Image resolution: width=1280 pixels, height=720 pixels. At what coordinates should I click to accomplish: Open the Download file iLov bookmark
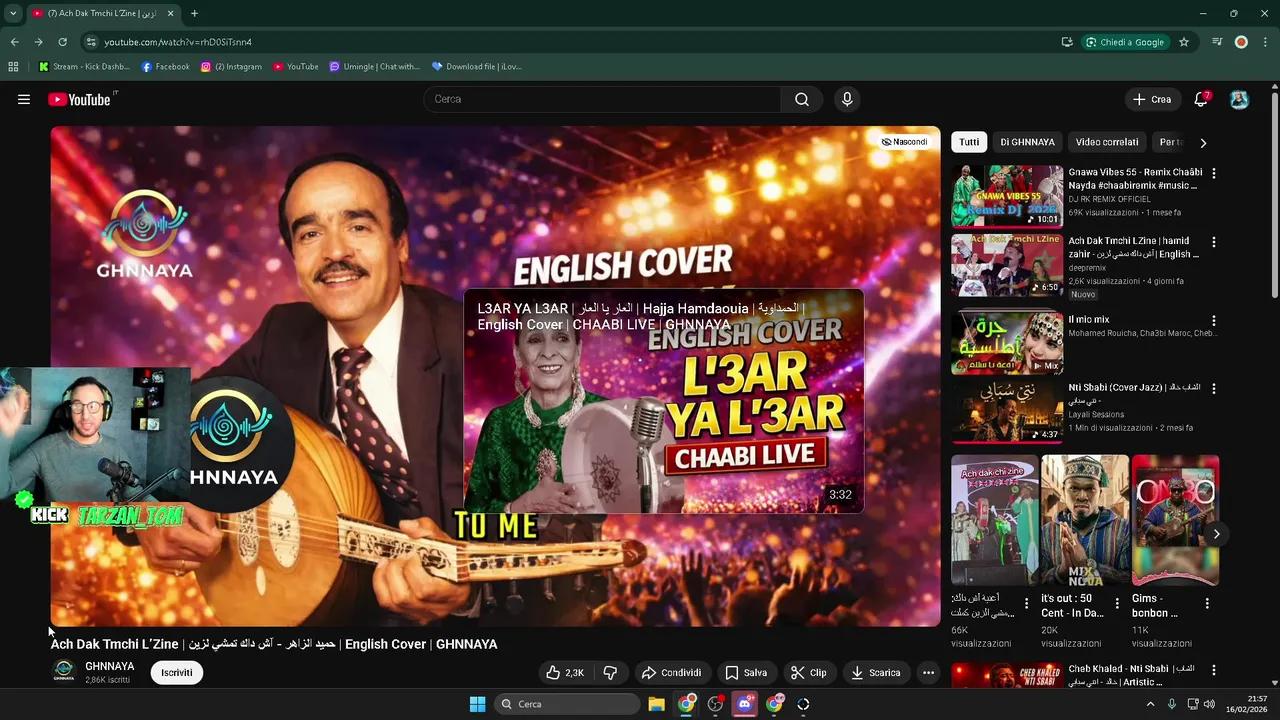477,67
